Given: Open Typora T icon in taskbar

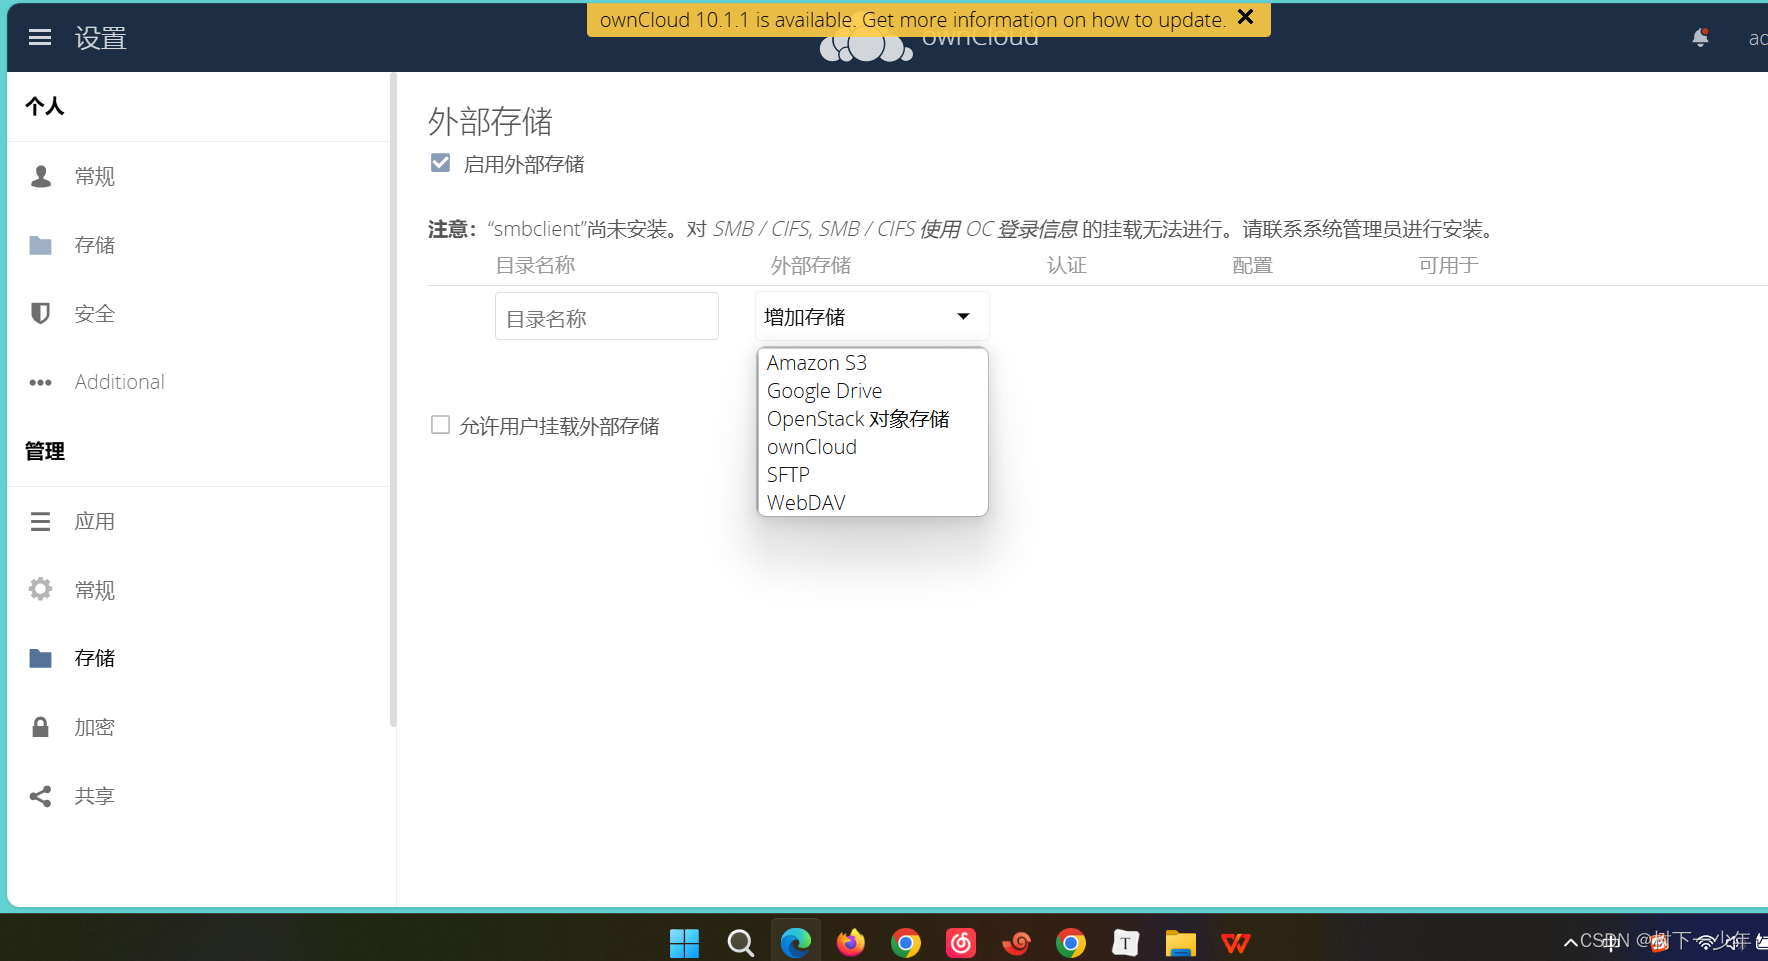Looking at the screenshot, I should (x=1126, y=943).
